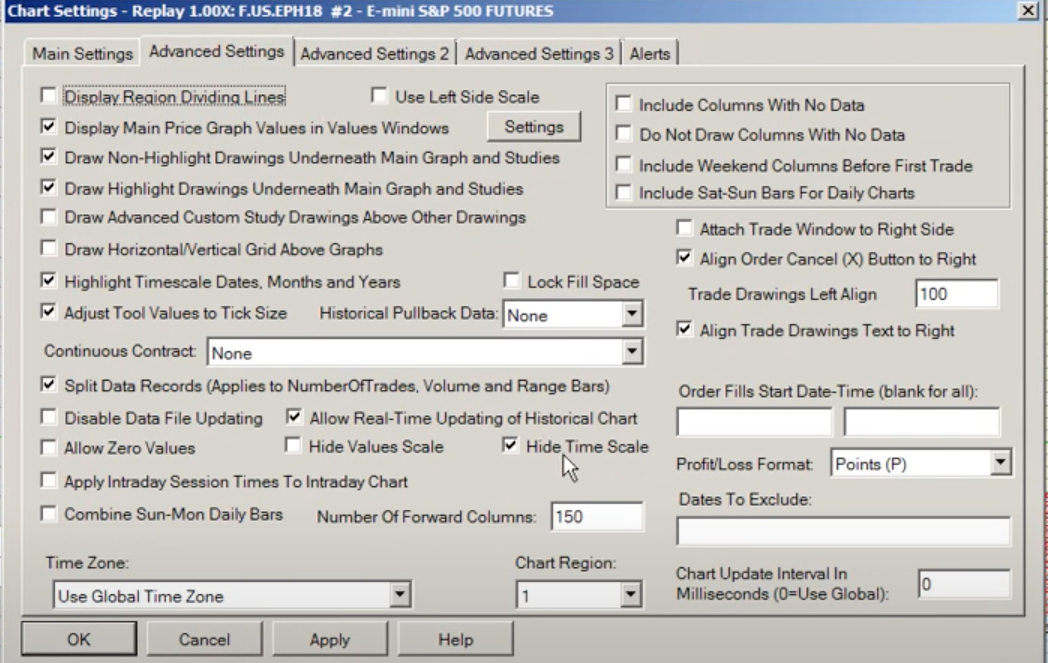This screenshot has width=1048, height=663.
Task: Toggle Align Order Cancel (X) Button to Right
Action: click(x=684, y=257)
